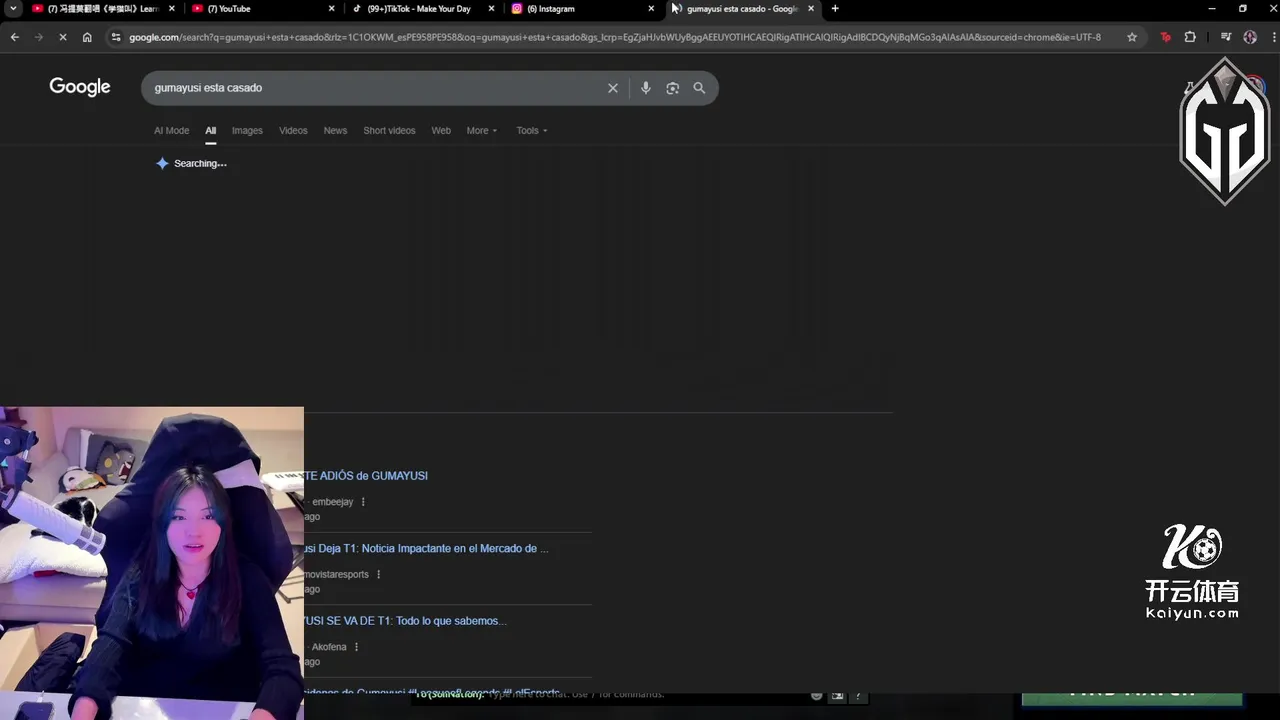Open the tab search dropdown arrow

(x=13, y=9)
